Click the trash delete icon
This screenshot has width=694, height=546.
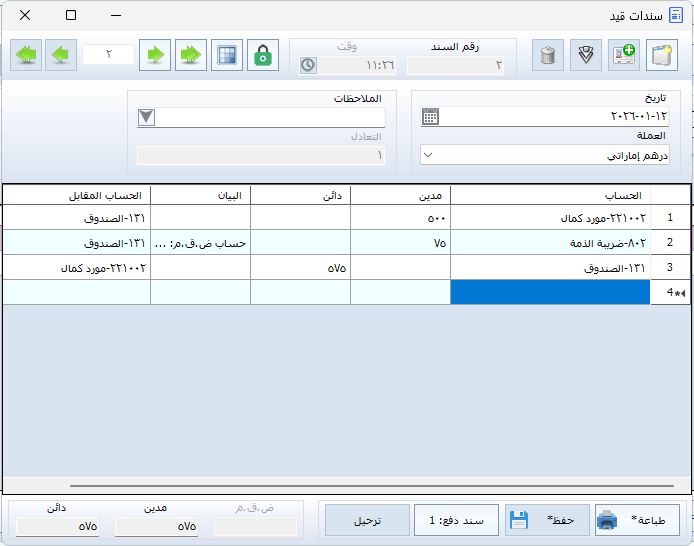coord(547,55)
